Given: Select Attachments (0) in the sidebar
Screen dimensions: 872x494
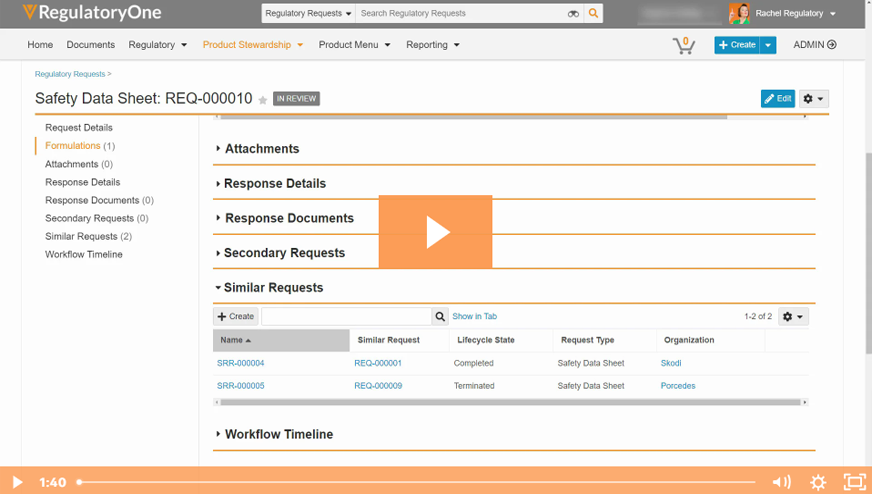Looking at the screenshot, I should click(x=79, y=164).
